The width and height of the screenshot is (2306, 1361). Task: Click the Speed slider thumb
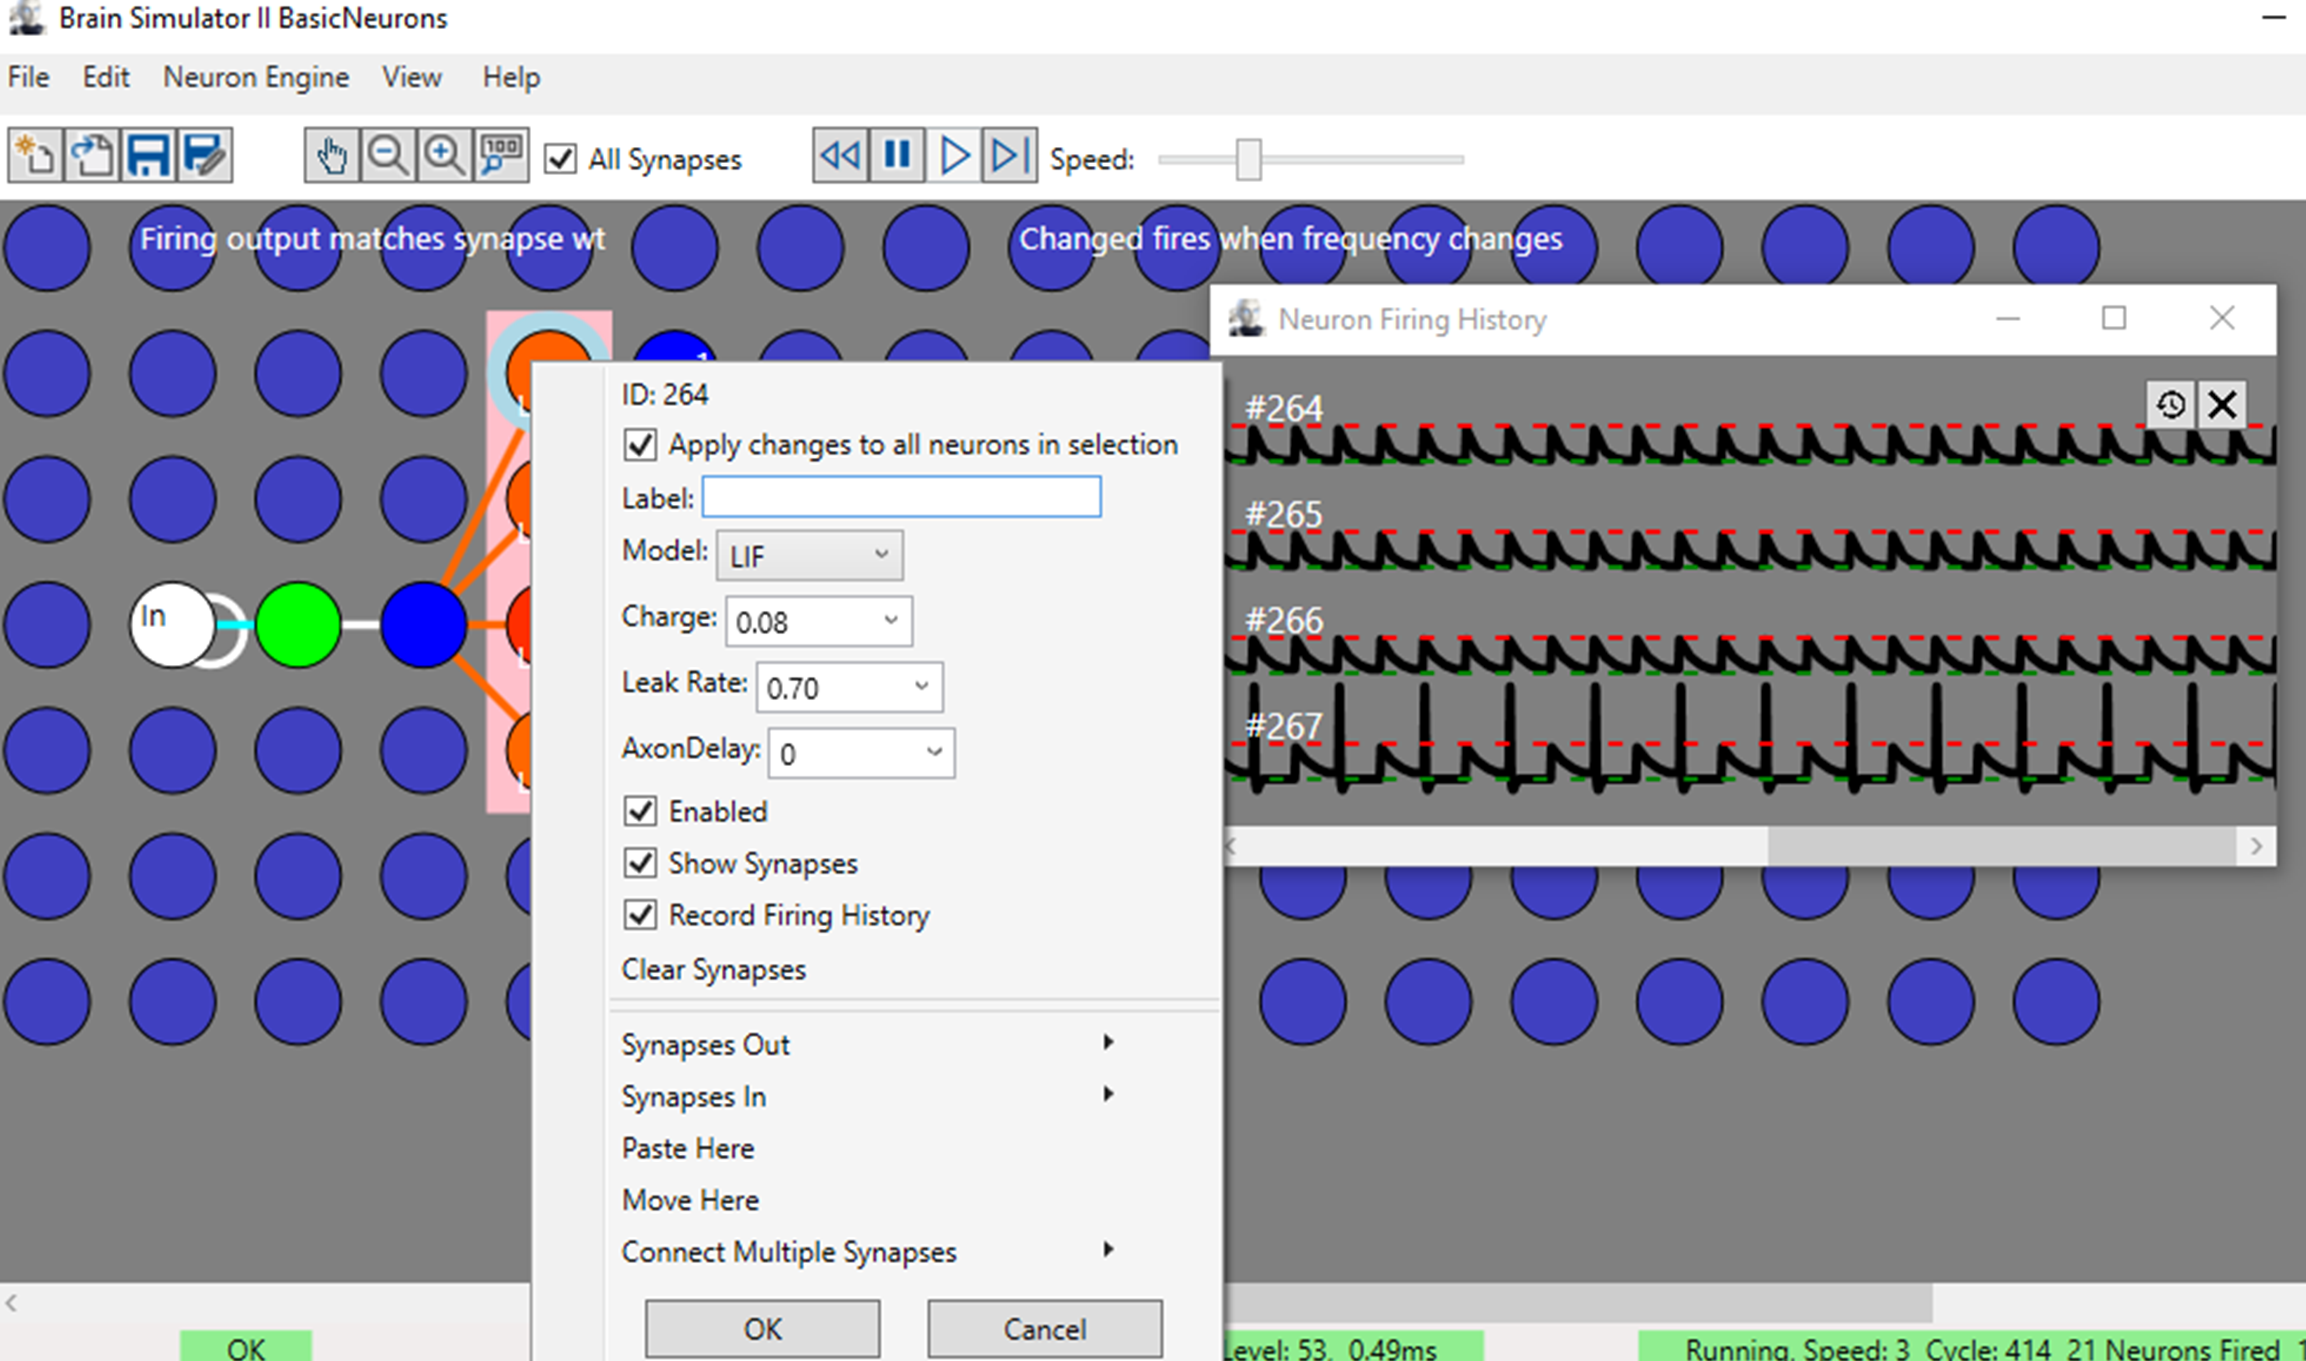coord(1248,159)
